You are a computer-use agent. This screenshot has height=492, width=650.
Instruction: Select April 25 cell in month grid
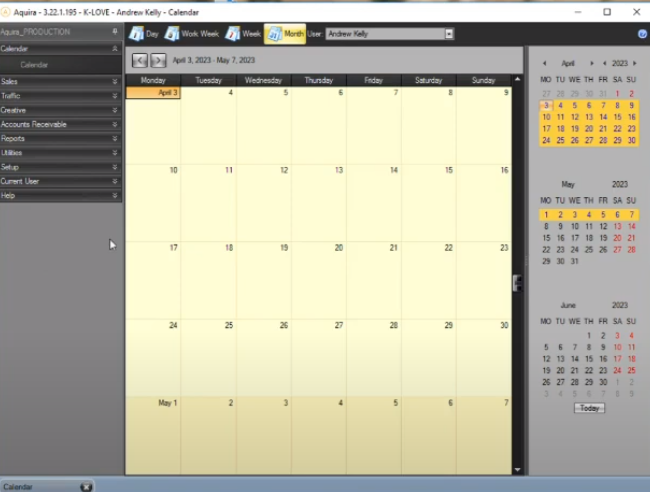pyautogui.click(x=209, y=358)
